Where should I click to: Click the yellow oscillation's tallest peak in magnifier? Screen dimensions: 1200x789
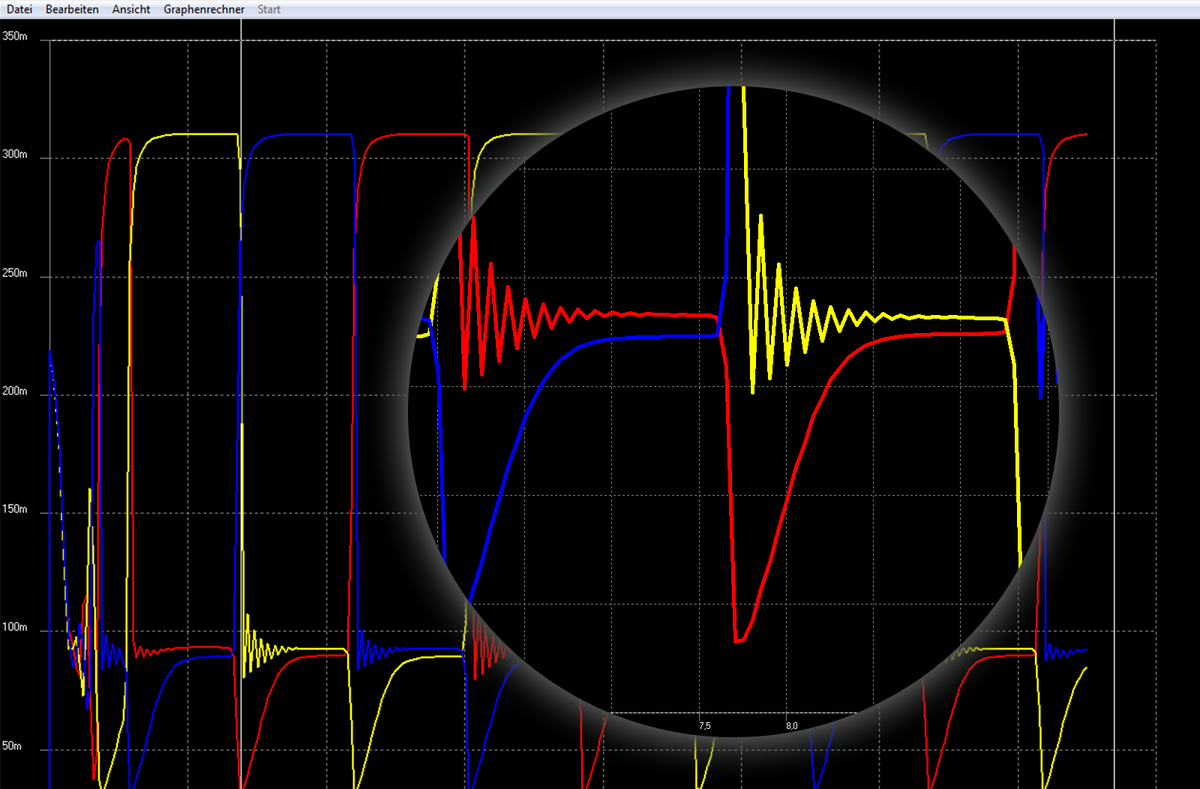tap(761, 216)
